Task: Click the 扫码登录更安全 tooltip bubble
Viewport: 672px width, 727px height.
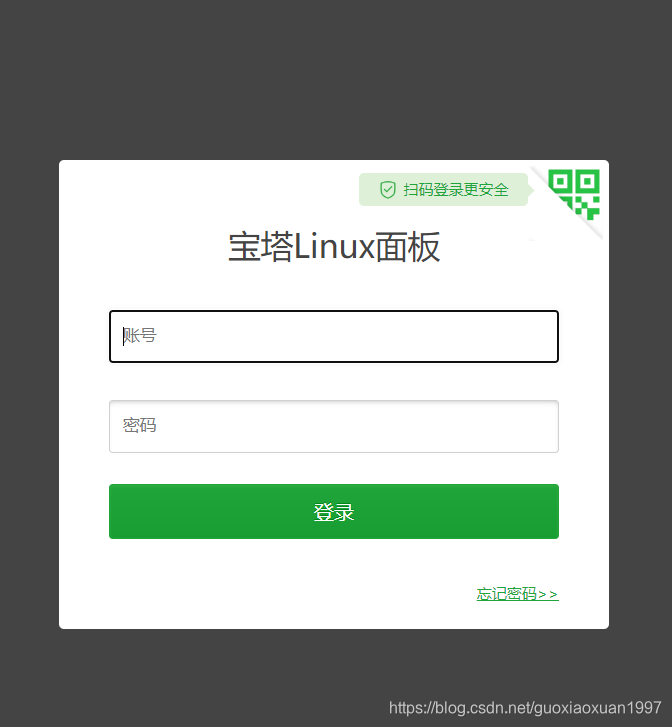Action: pyautogui.click(x=443, y=190)
